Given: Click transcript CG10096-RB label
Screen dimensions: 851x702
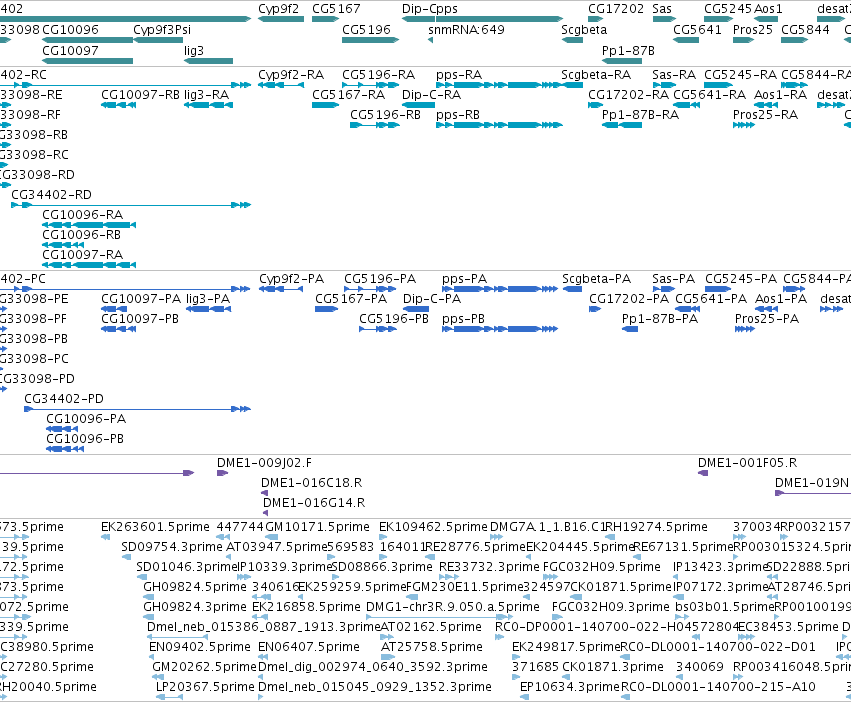Looking at the screenshot, I should tap(81, 235).
